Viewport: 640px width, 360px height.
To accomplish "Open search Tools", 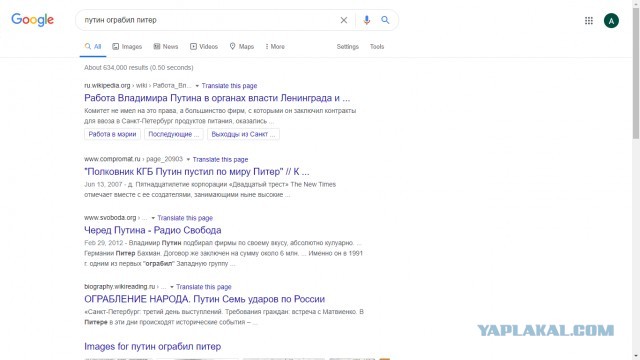I will [x=377, y=47].
